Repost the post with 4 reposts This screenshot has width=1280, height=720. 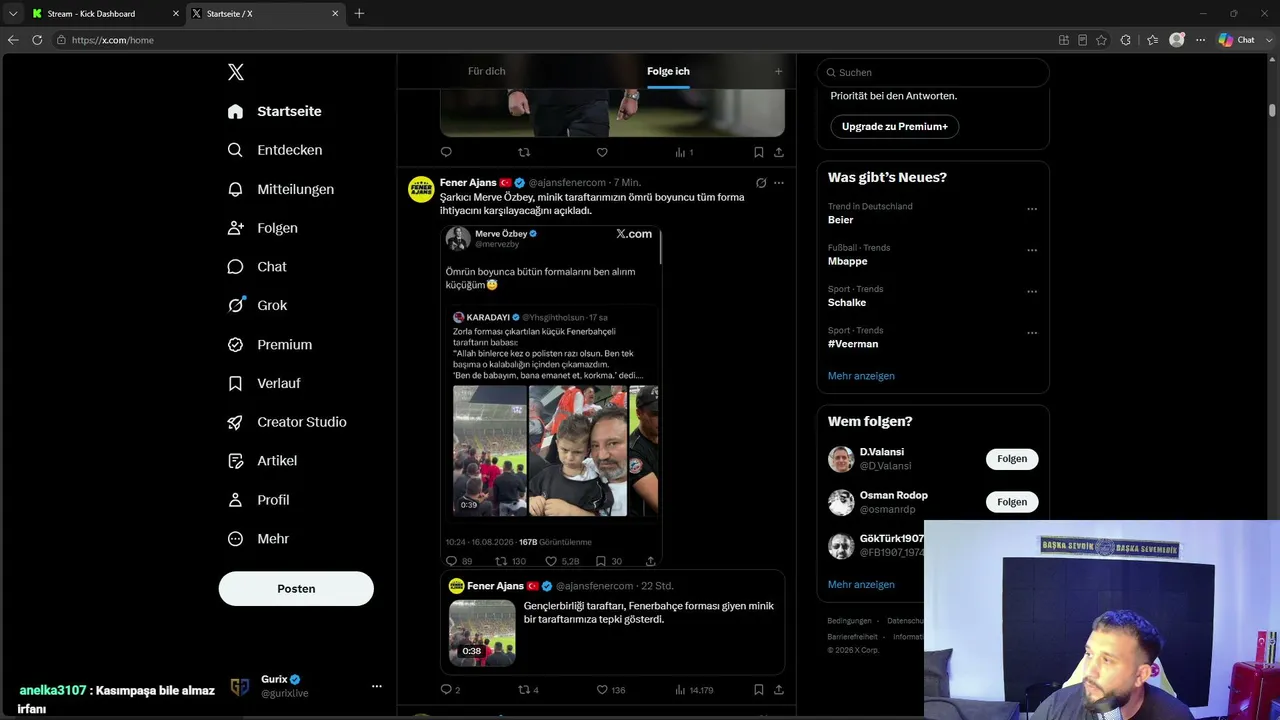tap(528, 689)
